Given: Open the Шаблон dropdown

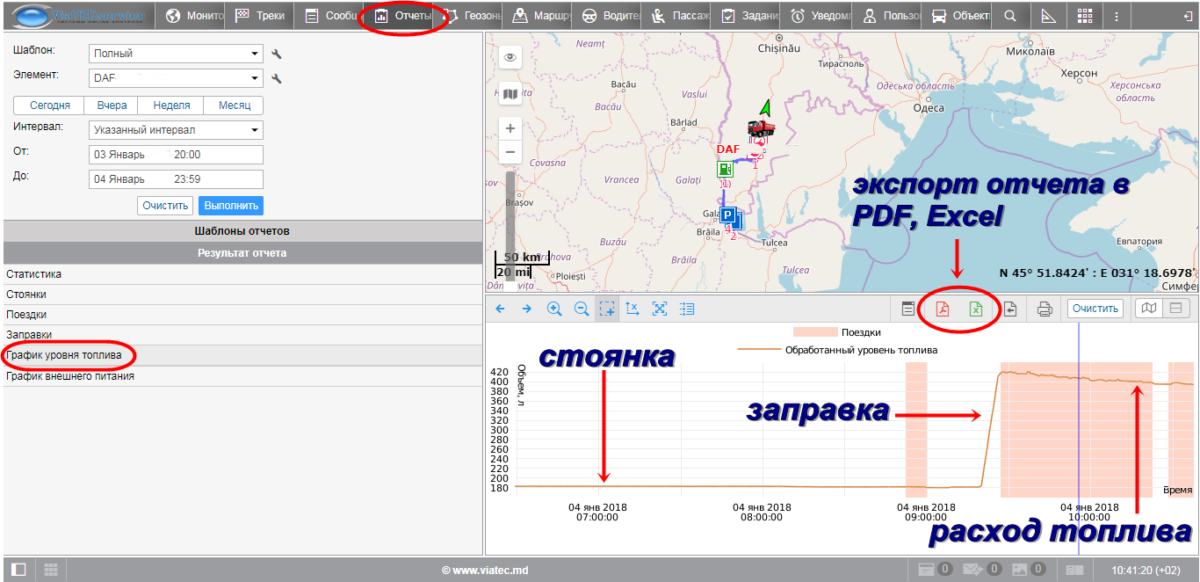Looking at the screenshot, I should (x=174, y=53).
